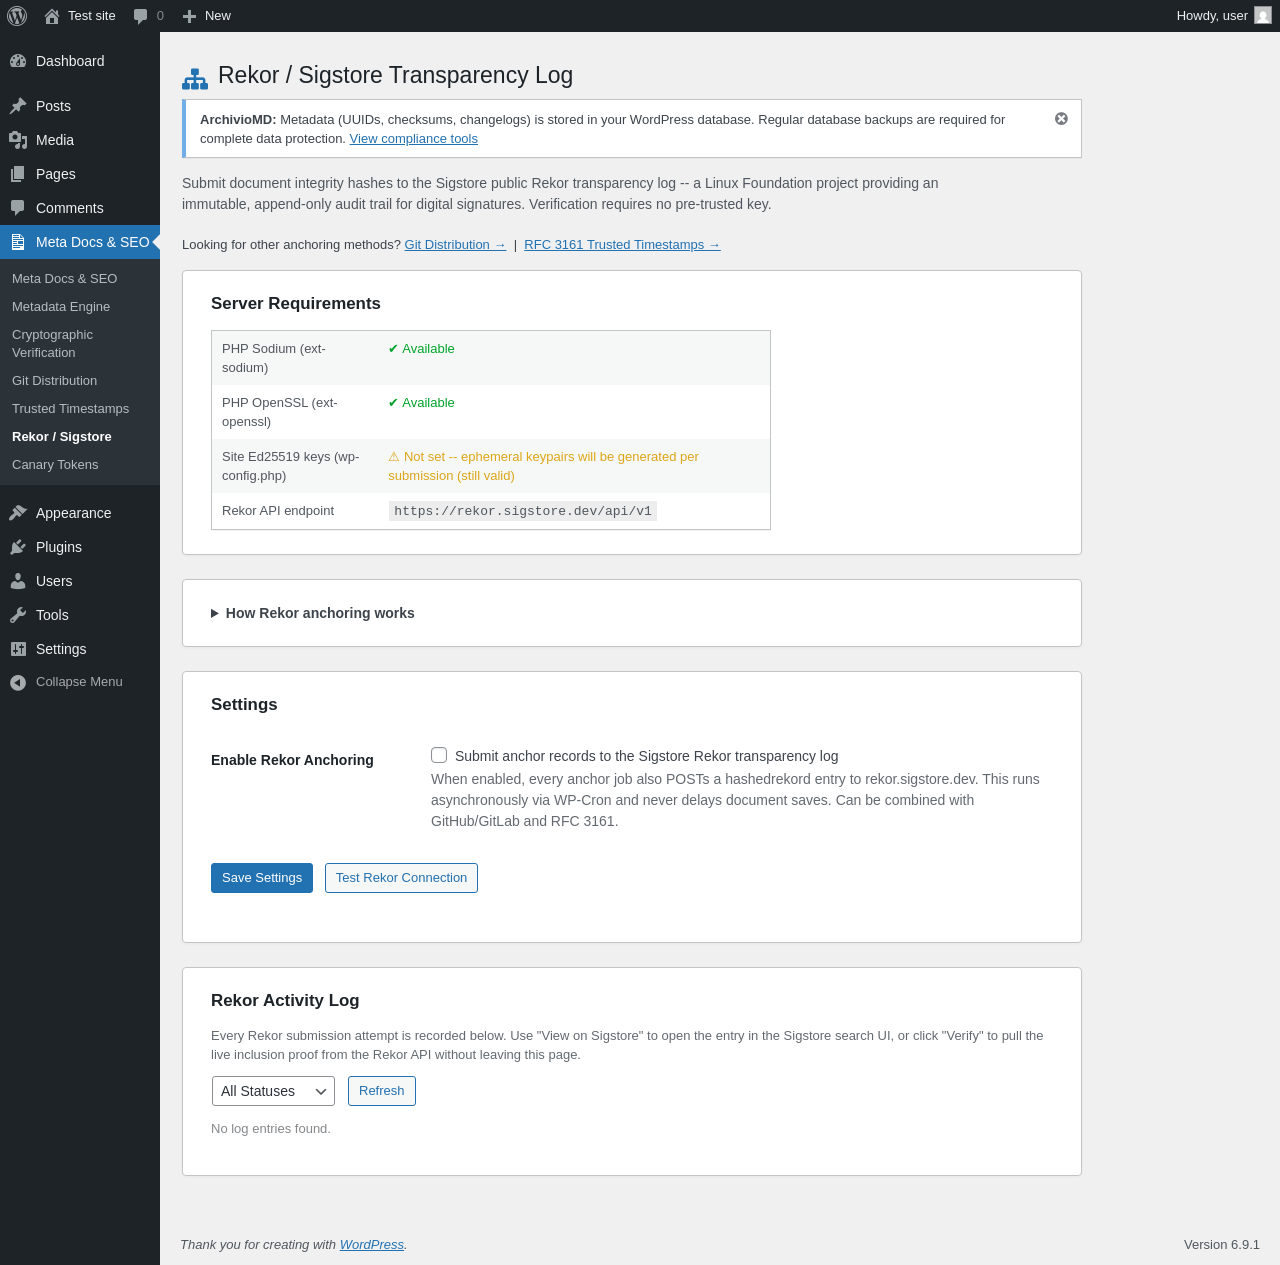The height and width of the screenshot is (1265, 1280).
Task: Visit the WordPress footer link
Action: coord(372,1245)
